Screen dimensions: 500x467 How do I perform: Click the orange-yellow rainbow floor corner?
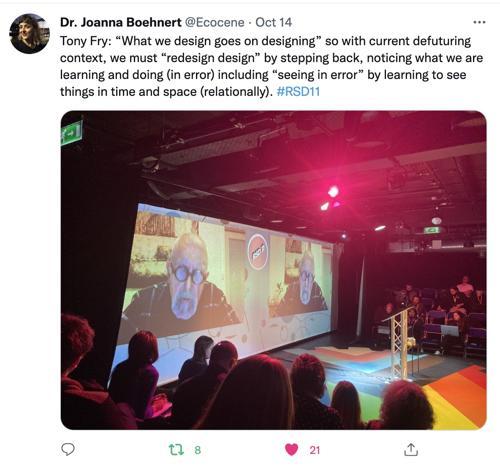[459, 398]
